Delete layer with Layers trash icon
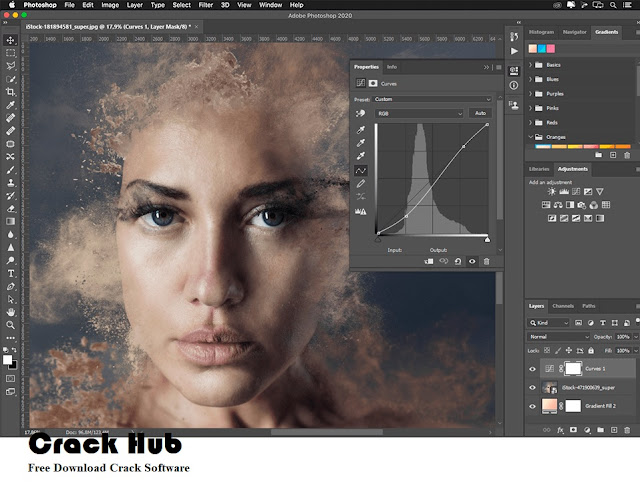Viewport: 640px width, 485px height. tap(627, 430)
